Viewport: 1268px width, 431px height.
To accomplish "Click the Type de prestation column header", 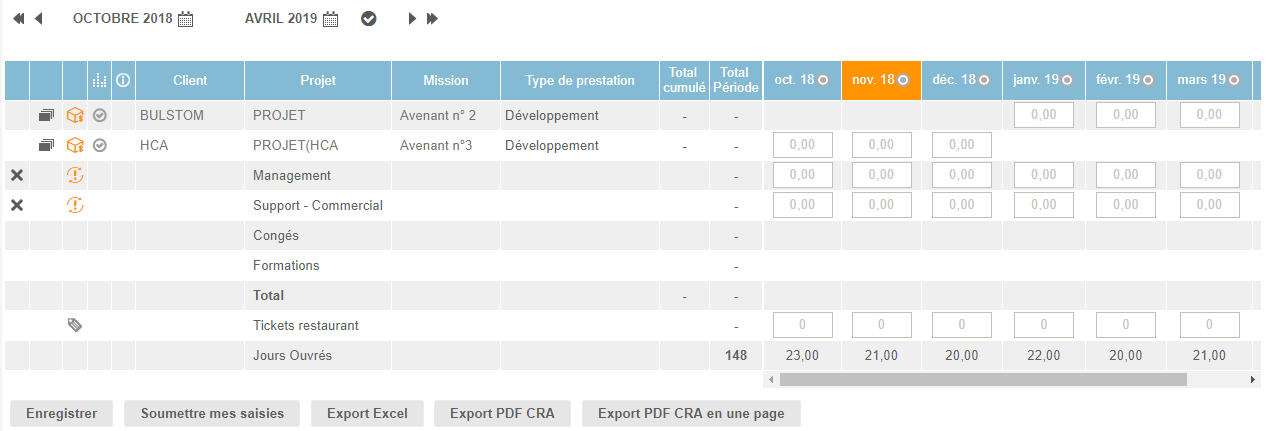I will (580, 80).
